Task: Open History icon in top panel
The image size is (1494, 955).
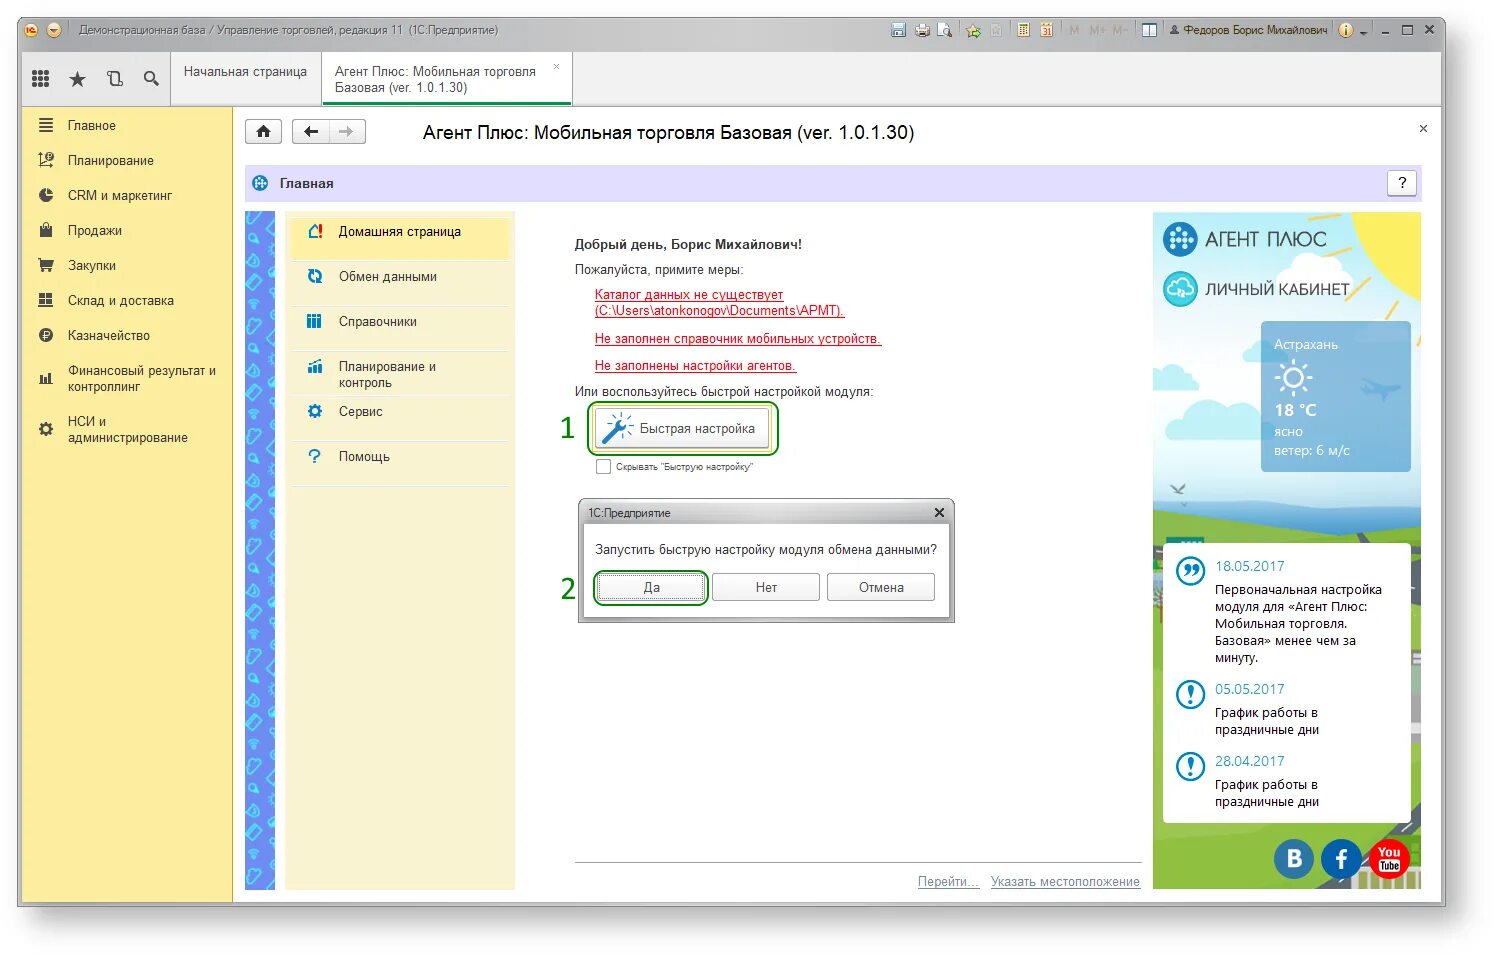Action: click(115, 78)
